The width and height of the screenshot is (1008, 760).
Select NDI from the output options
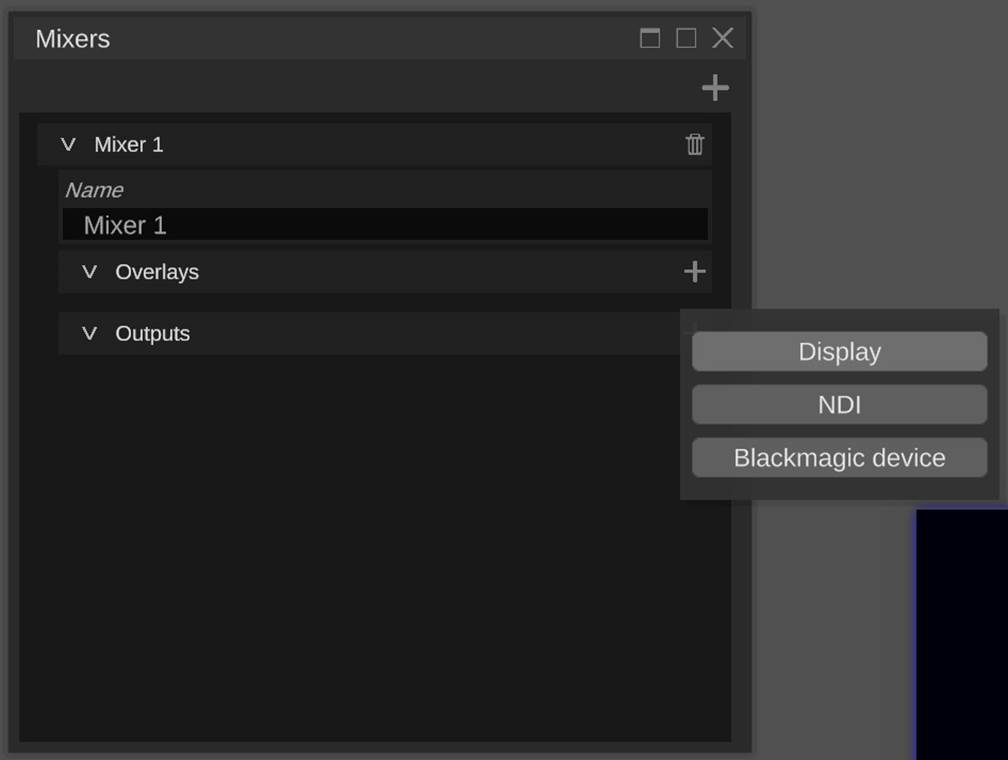point(839,405)
